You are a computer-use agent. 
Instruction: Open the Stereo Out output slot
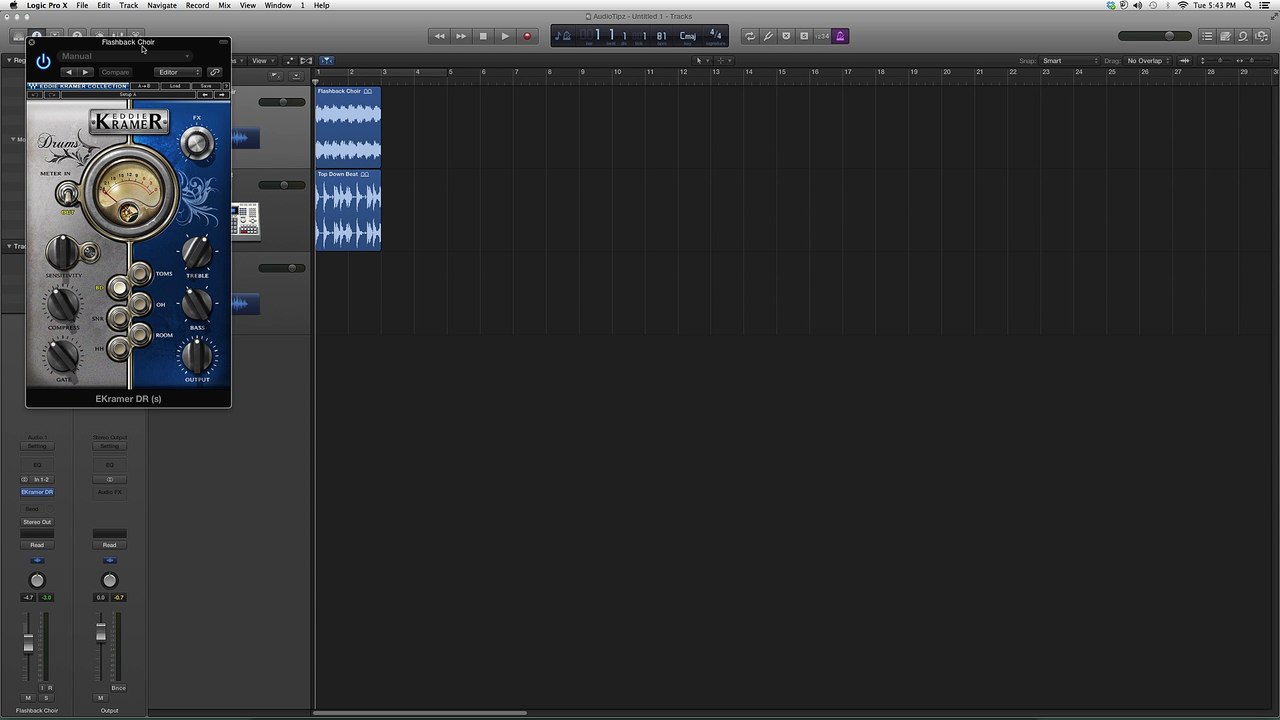pos(37,522)
